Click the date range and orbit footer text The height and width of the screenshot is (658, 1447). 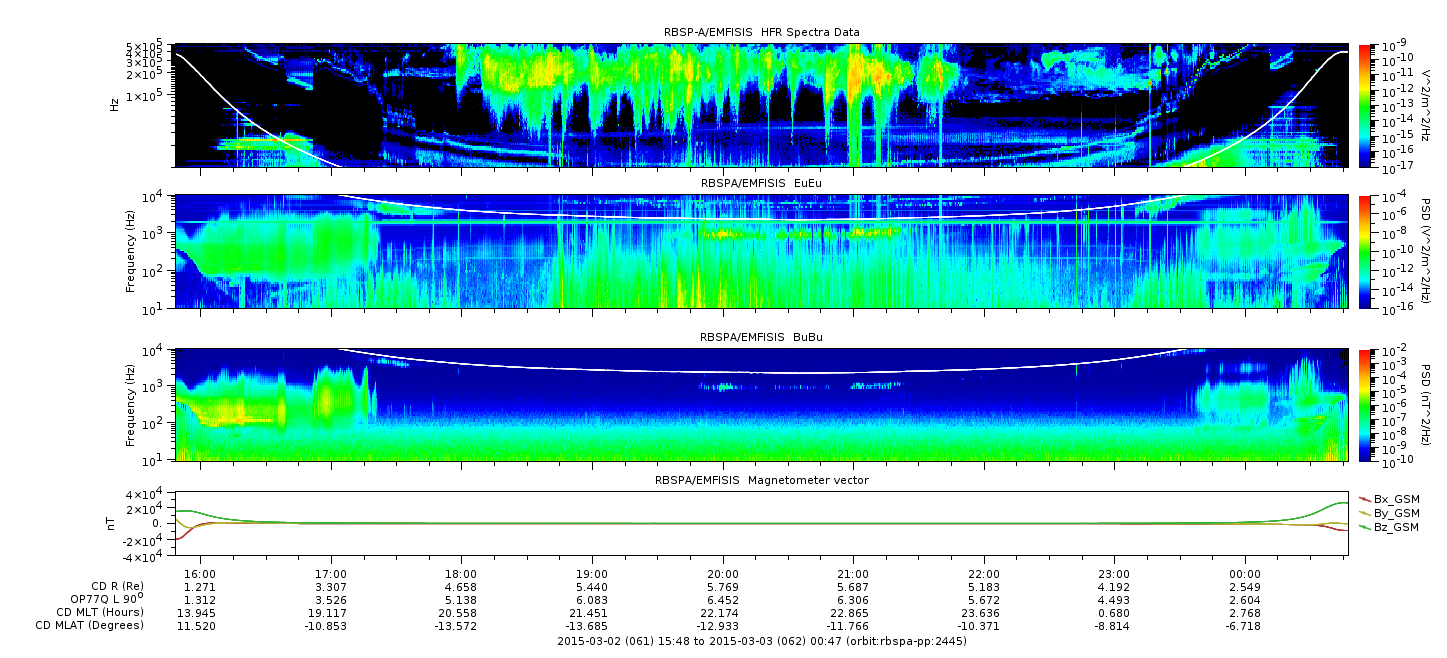(x=761, y=641)
